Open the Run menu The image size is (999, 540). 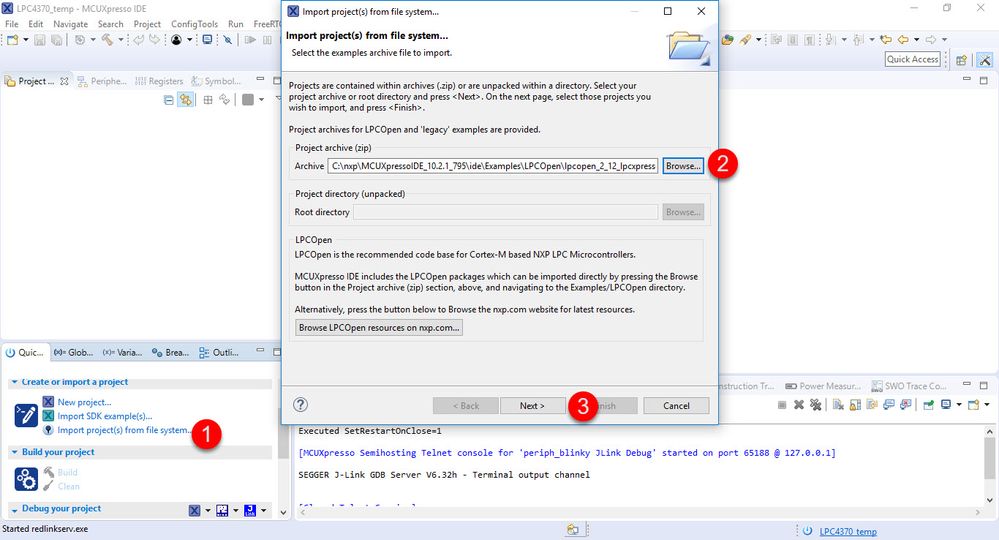236,24
